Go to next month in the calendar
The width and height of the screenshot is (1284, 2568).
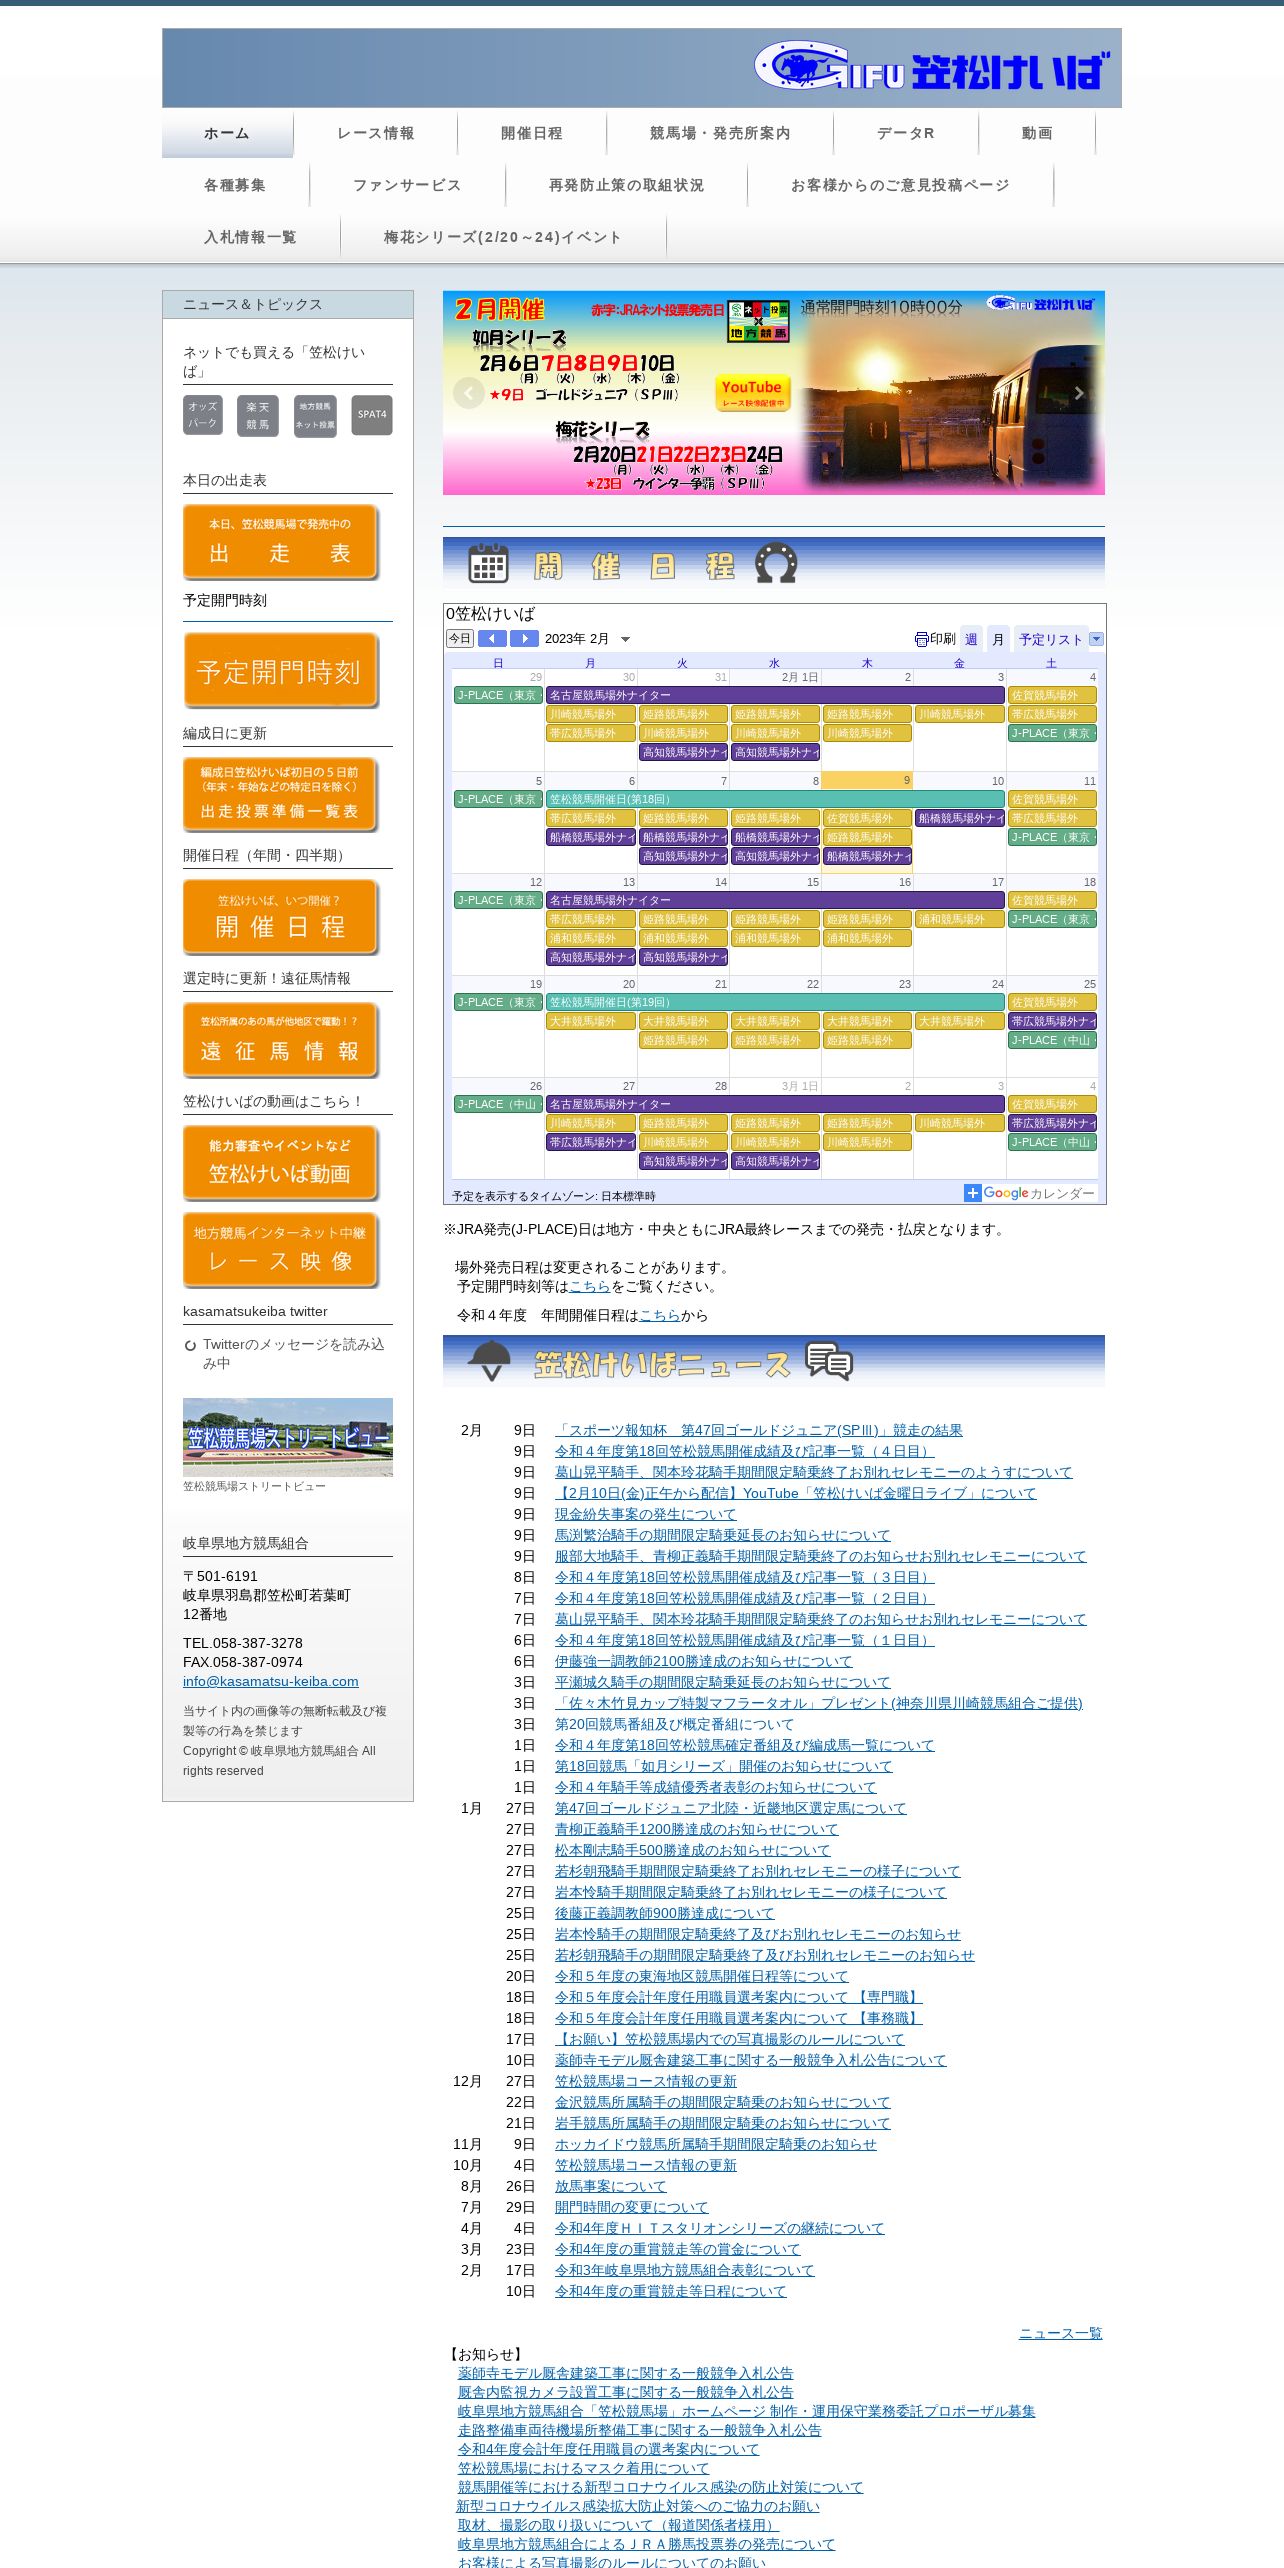[524, 638]
